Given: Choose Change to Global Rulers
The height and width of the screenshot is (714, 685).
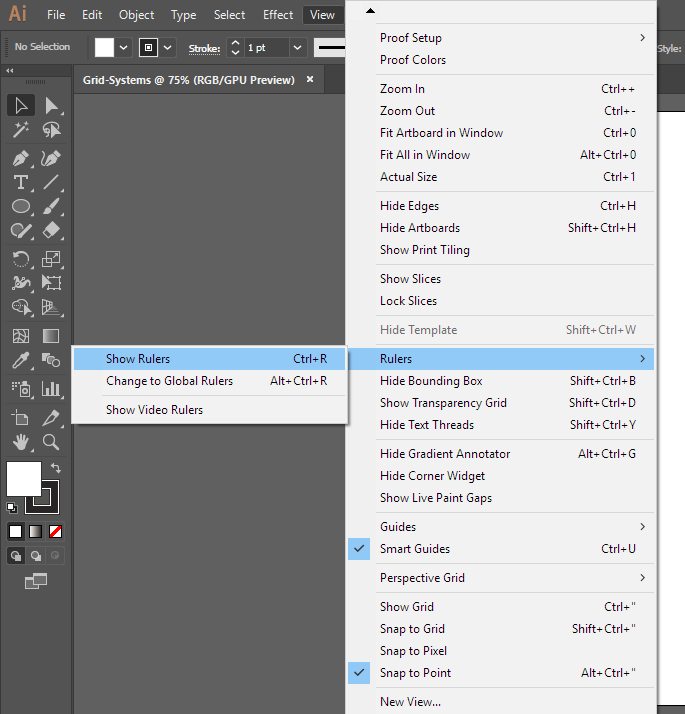Looking at the screenshot, I should (169, 381).
